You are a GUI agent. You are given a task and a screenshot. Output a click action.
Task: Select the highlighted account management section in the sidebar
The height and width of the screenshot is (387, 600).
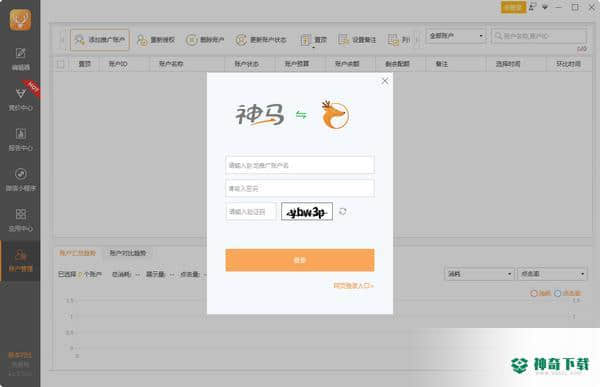pos(20,261)
